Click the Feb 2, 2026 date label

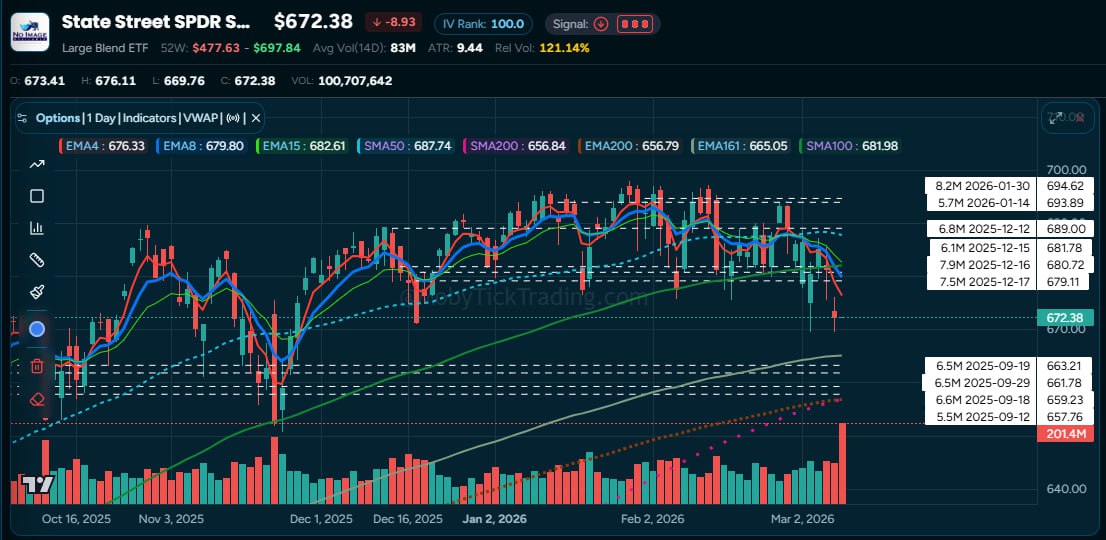(x=652, y=519)
